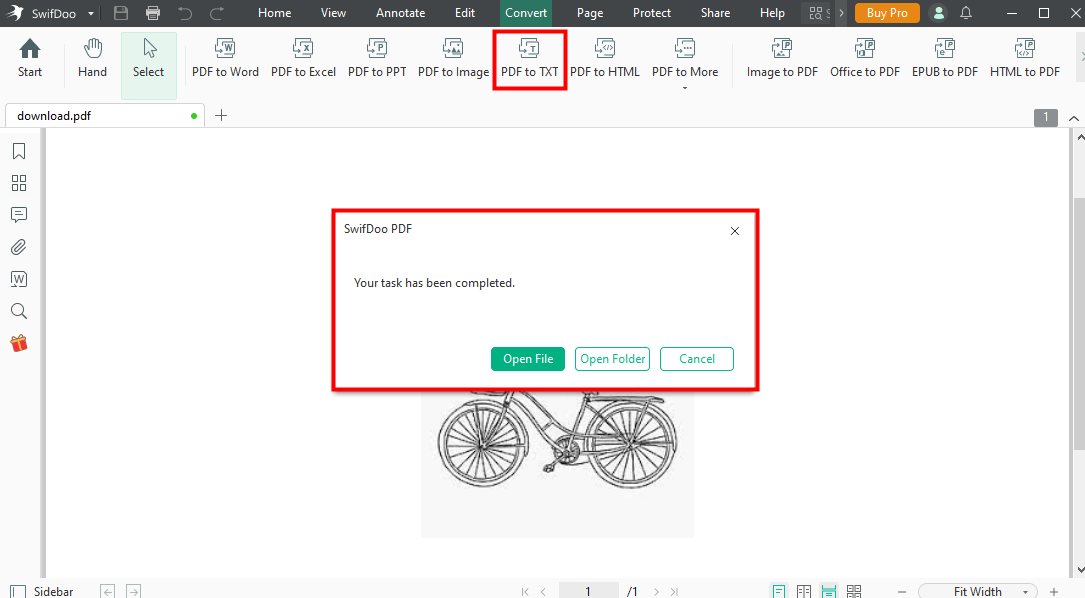Open the Protect menu tab
Image resolution: width=1085 pixels, height=598 pixels.
pyautogui.click(x=652, y=12)
